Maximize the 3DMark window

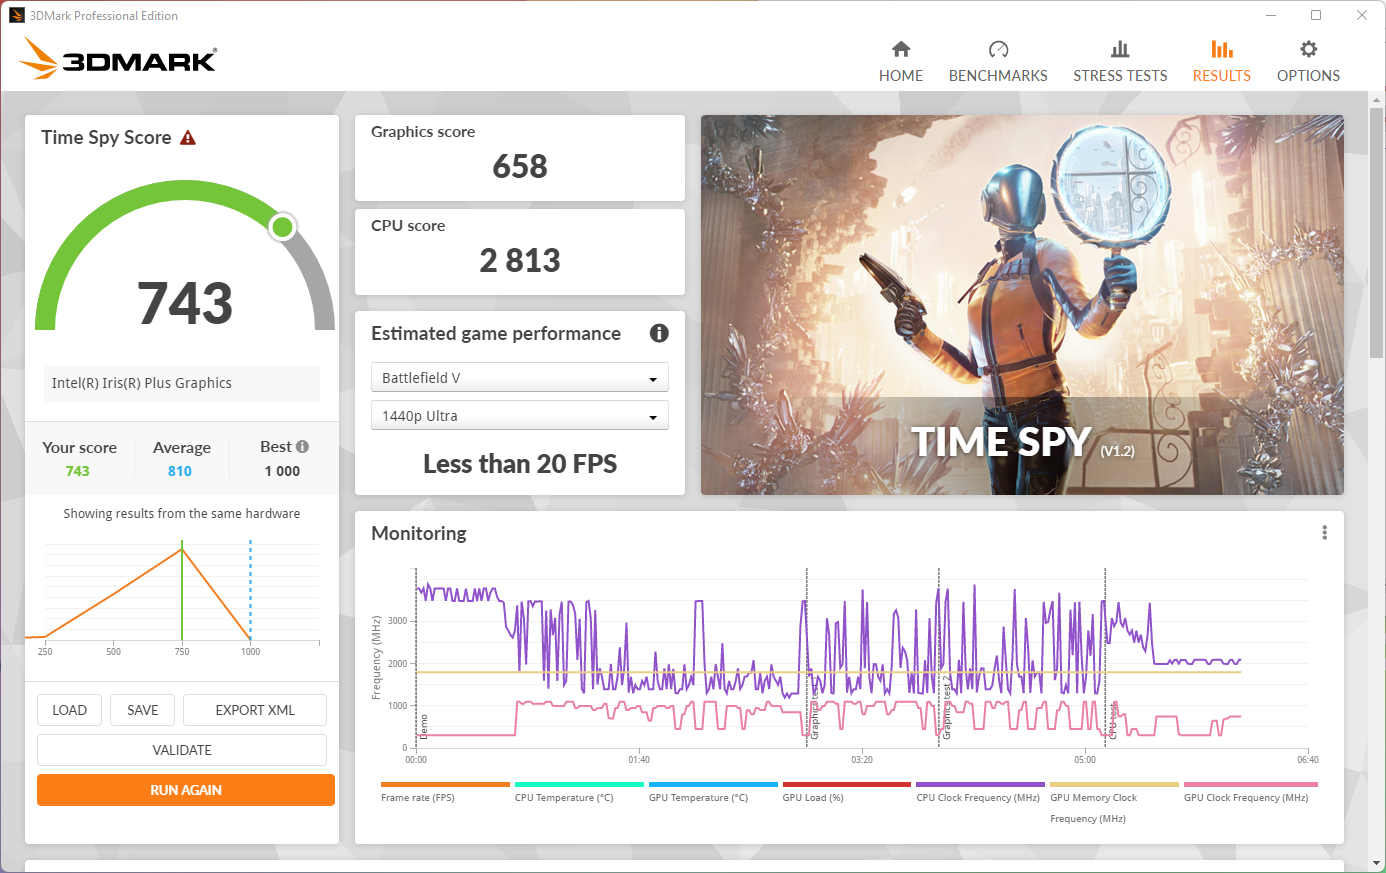click(1316, 15)
